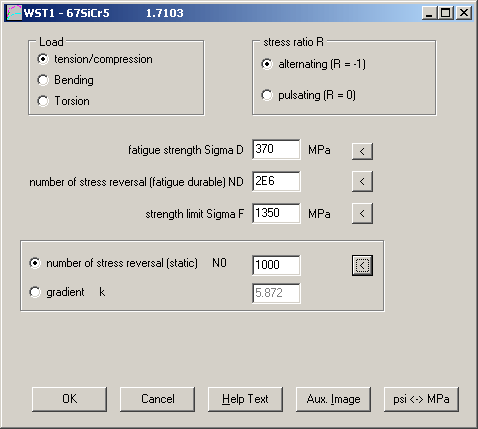This screenshot has height=429, width=478.
Task: Click the N0 input field showing 1000
Action: (x=276, y=265)
